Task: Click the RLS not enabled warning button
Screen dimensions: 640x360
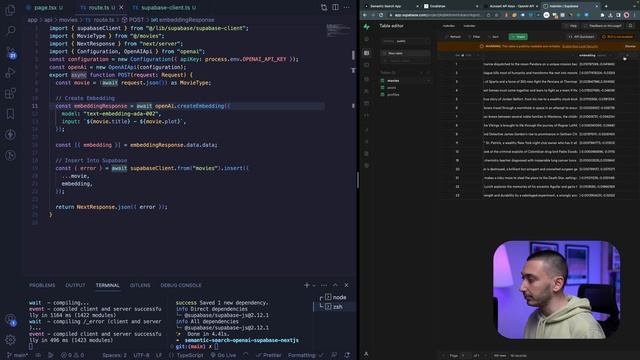Action: point(618,37)
